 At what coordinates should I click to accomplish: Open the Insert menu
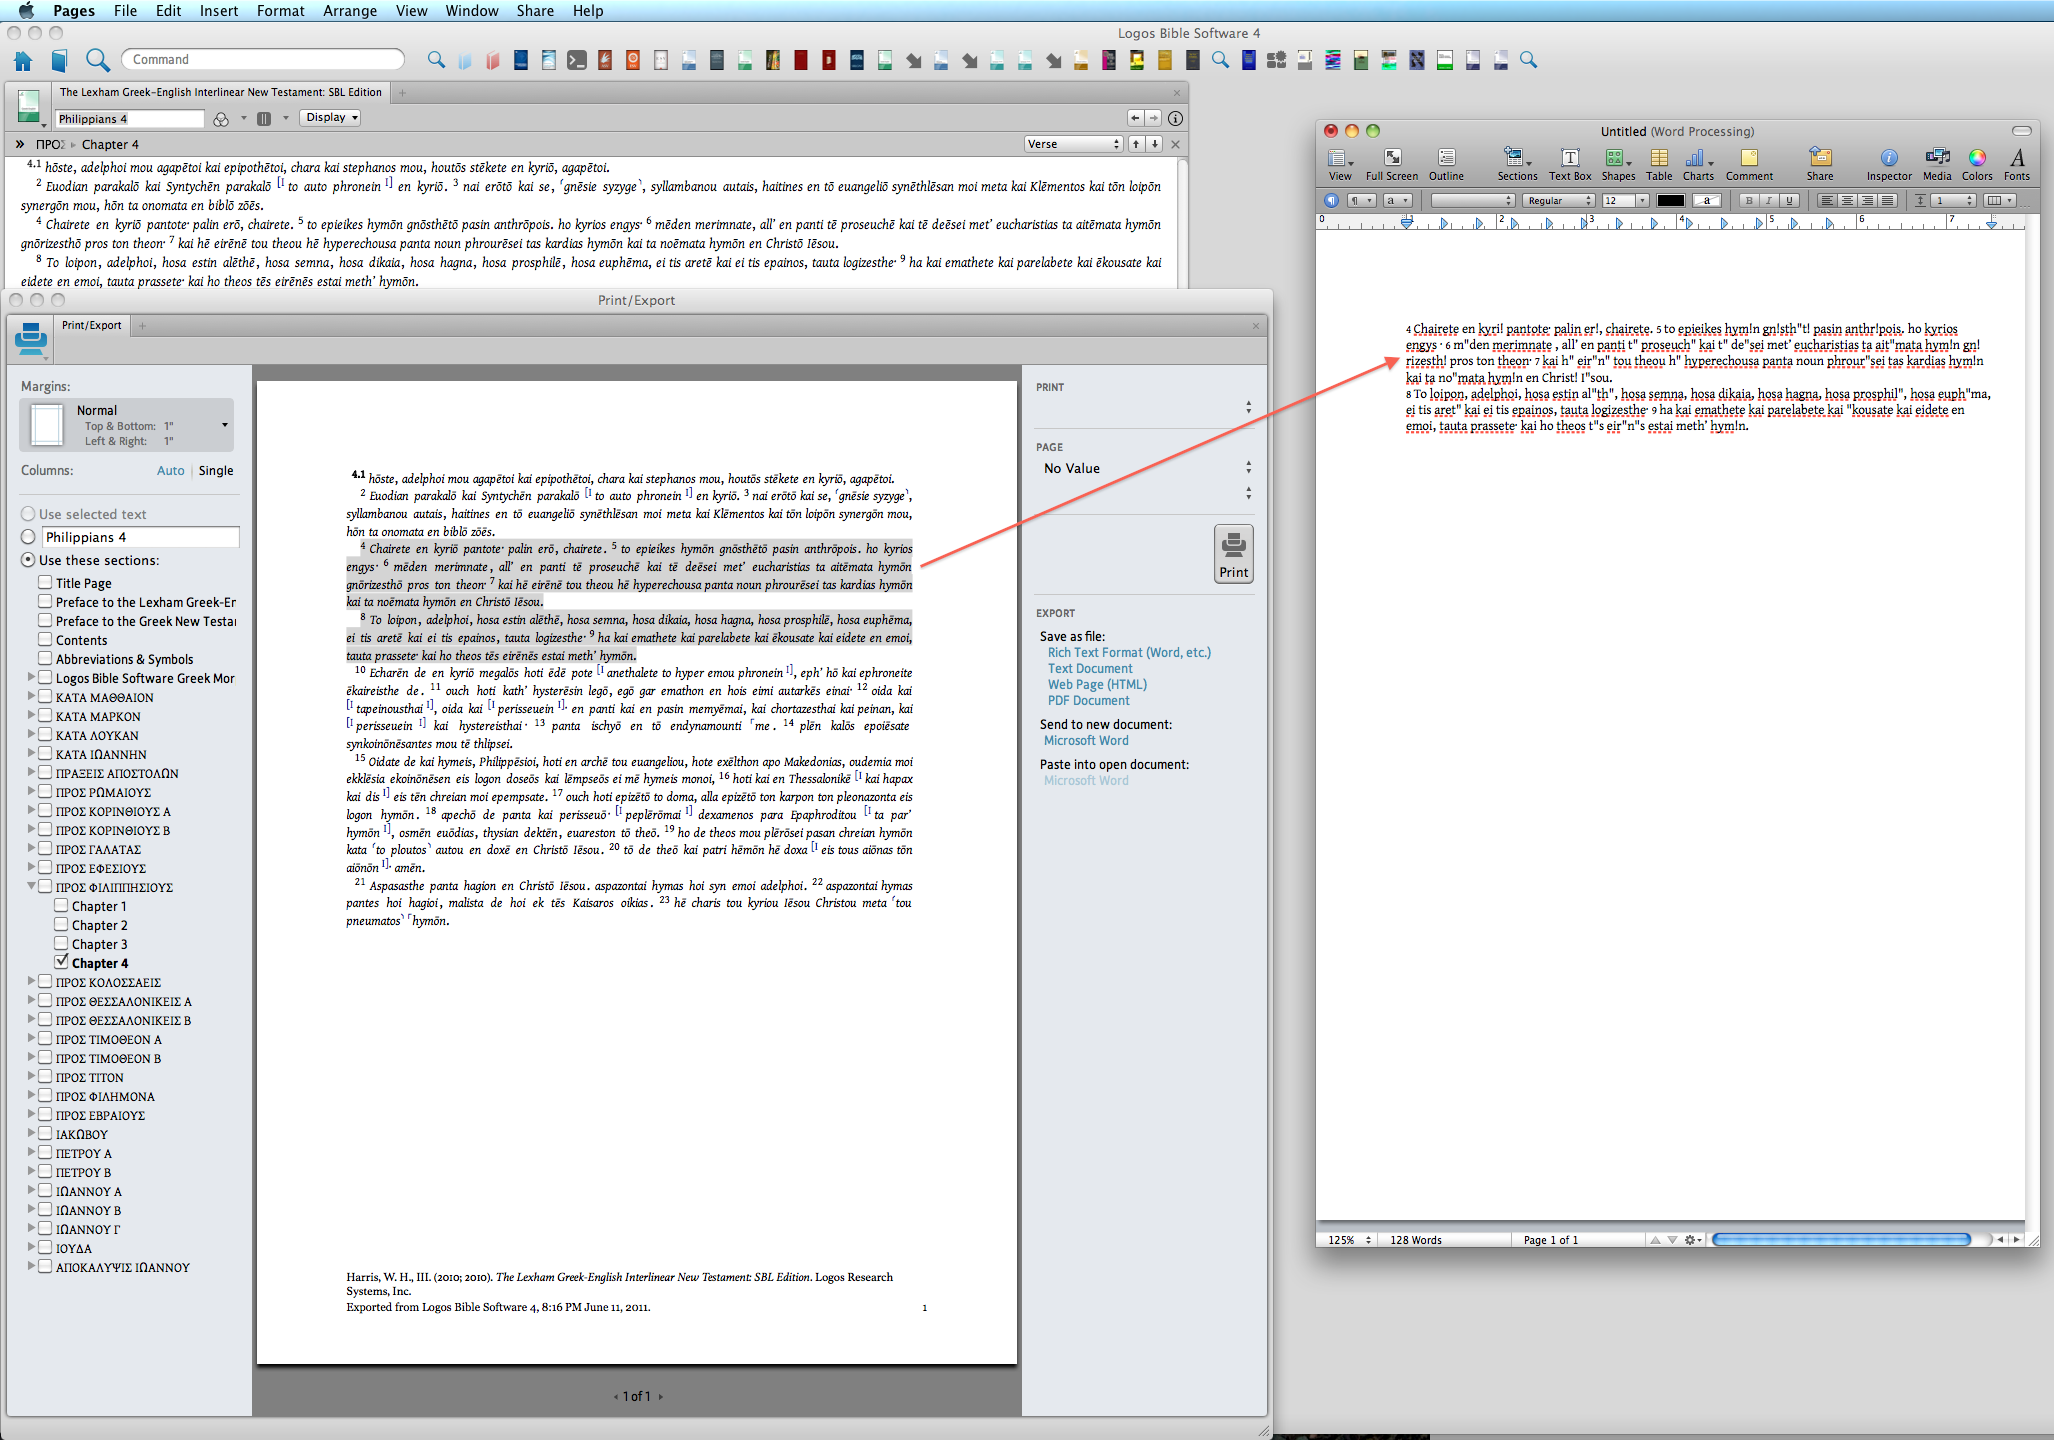(x=218, y=11)
